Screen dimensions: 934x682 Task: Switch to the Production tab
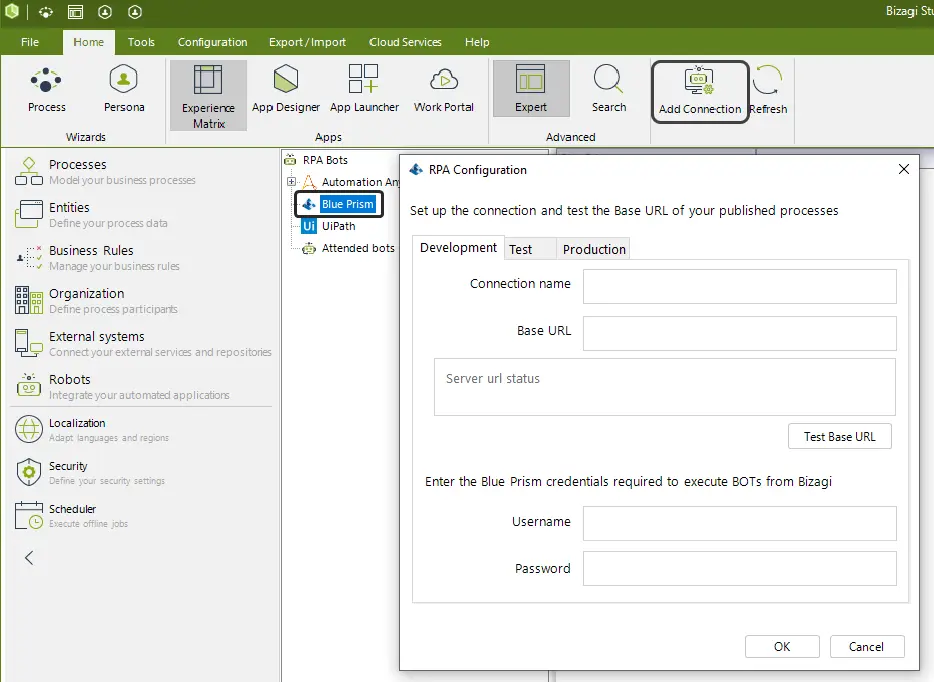(x=594, y=249)
